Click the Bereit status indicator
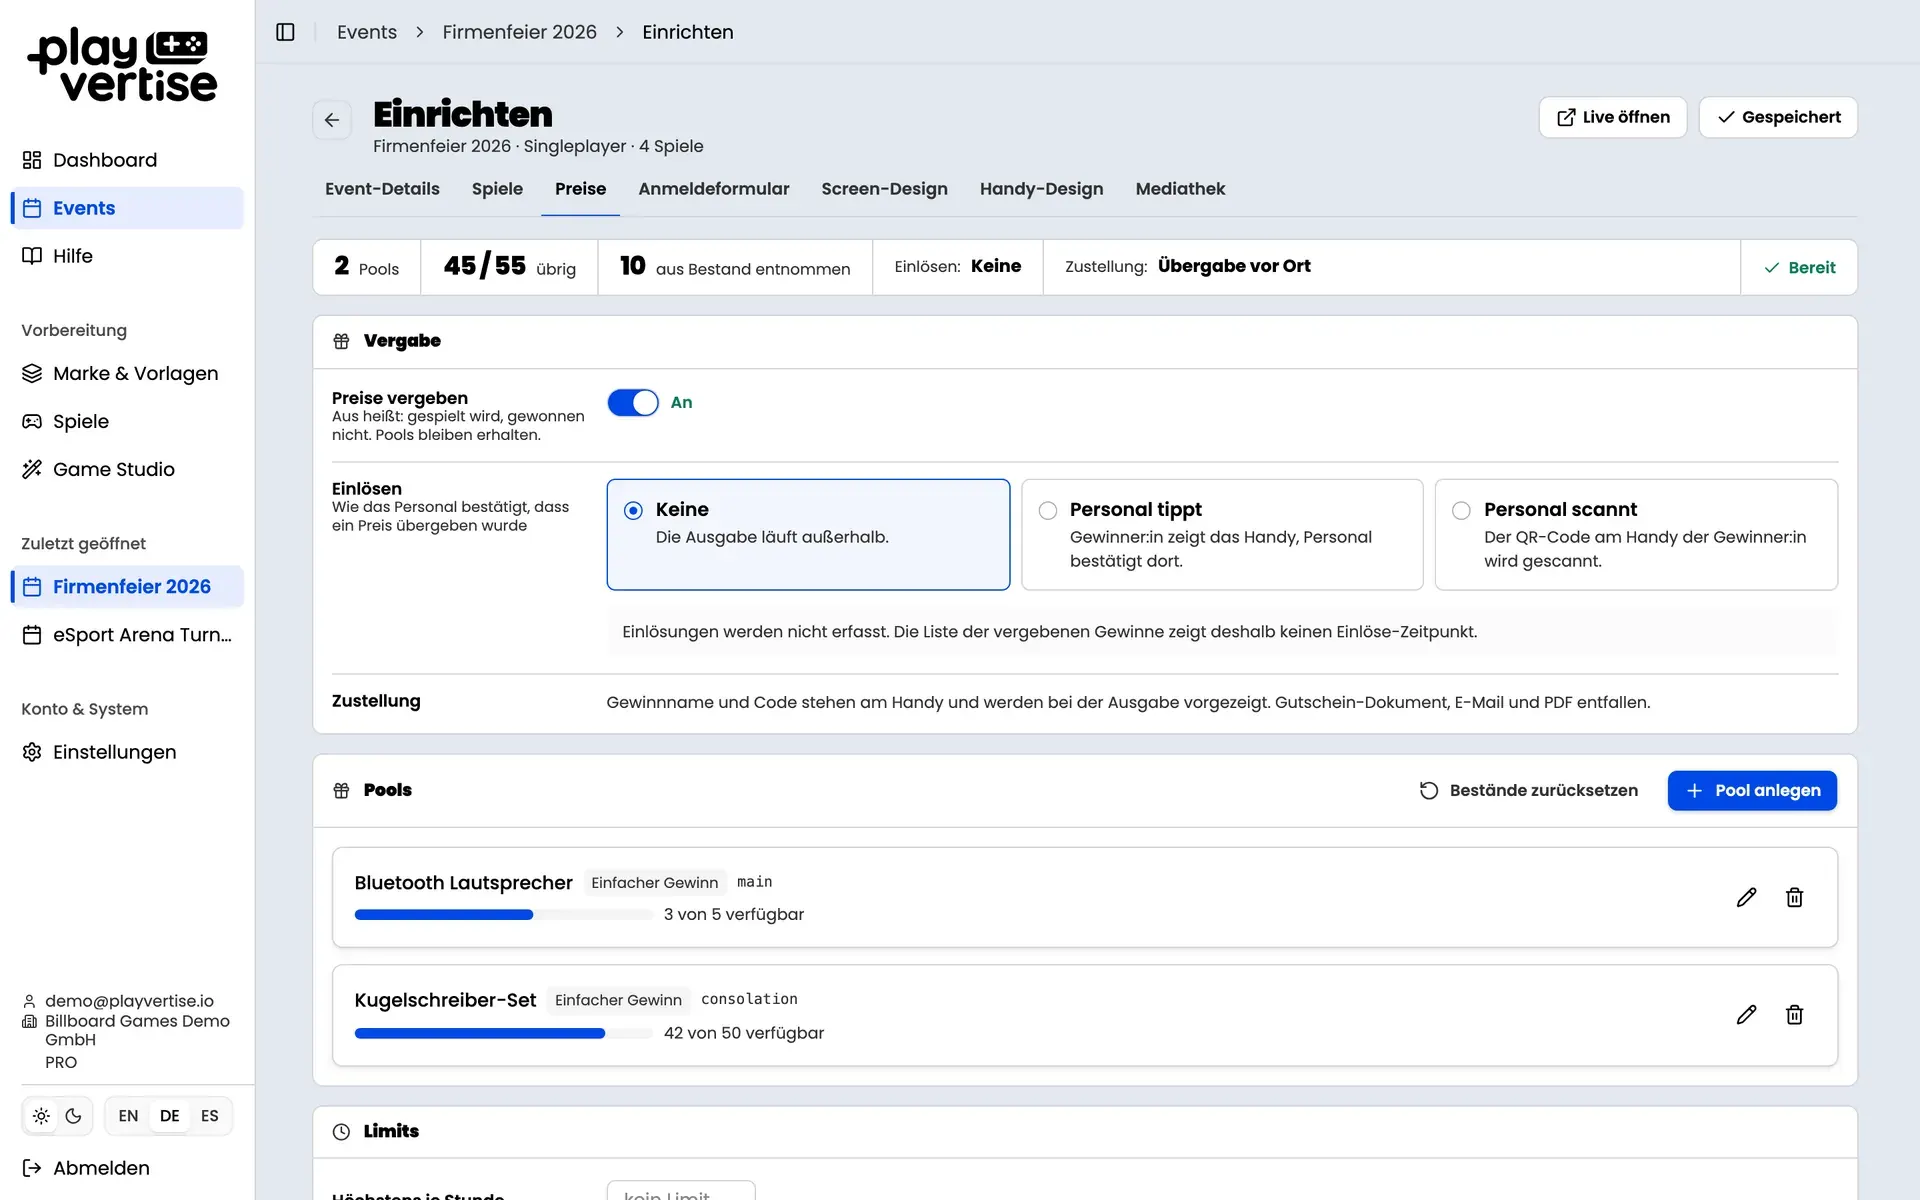1920x1200 pixels. tap(1799, 267)
